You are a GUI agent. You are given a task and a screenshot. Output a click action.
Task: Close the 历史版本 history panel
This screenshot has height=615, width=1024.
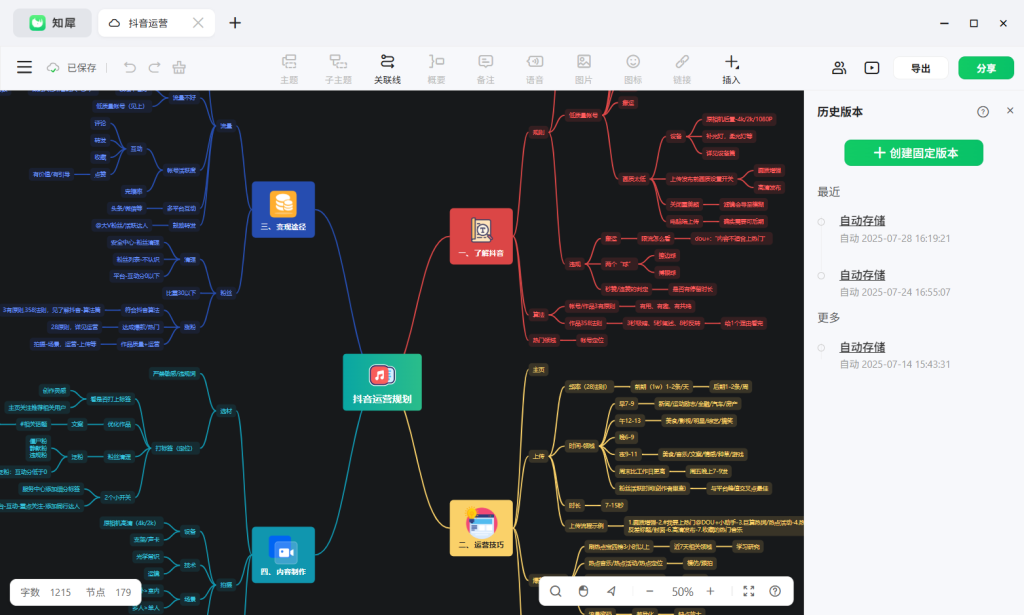point(1010,111)
